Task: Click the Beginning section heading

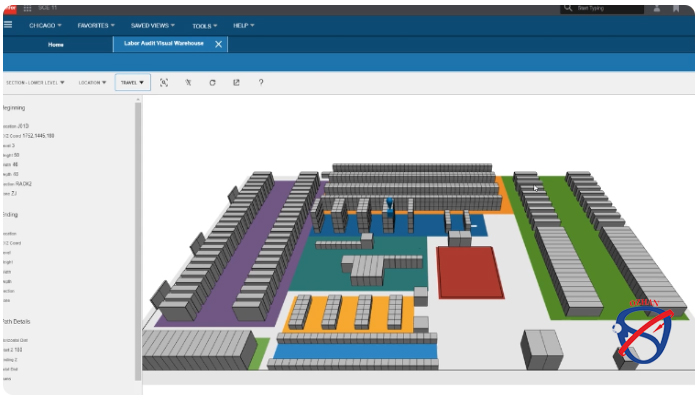Action: pyautogui.click(x=13, y=108)
